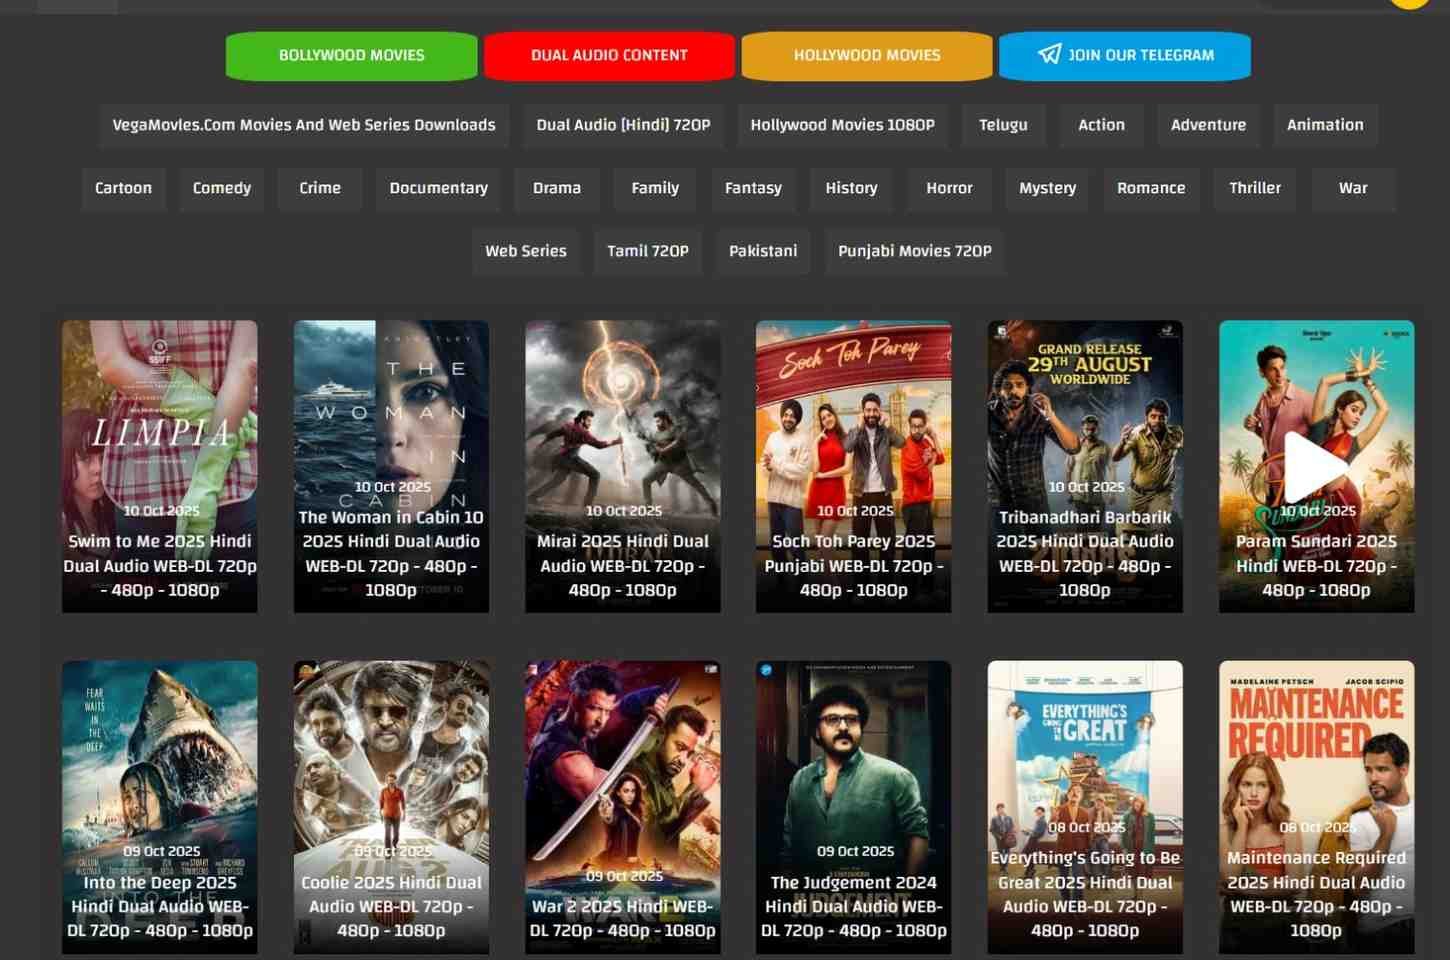Image resolution: width=1450 pixels, height=960 pixels.
Task: Open the Dual Audio [Hindi] 720P tag
Action: [x=623, y=125]
